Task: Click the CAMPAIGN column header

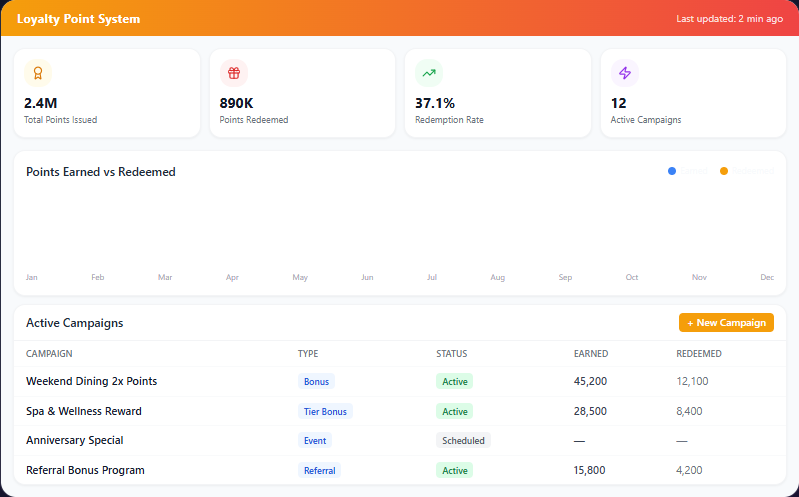Action: click(x=49, y=353)
